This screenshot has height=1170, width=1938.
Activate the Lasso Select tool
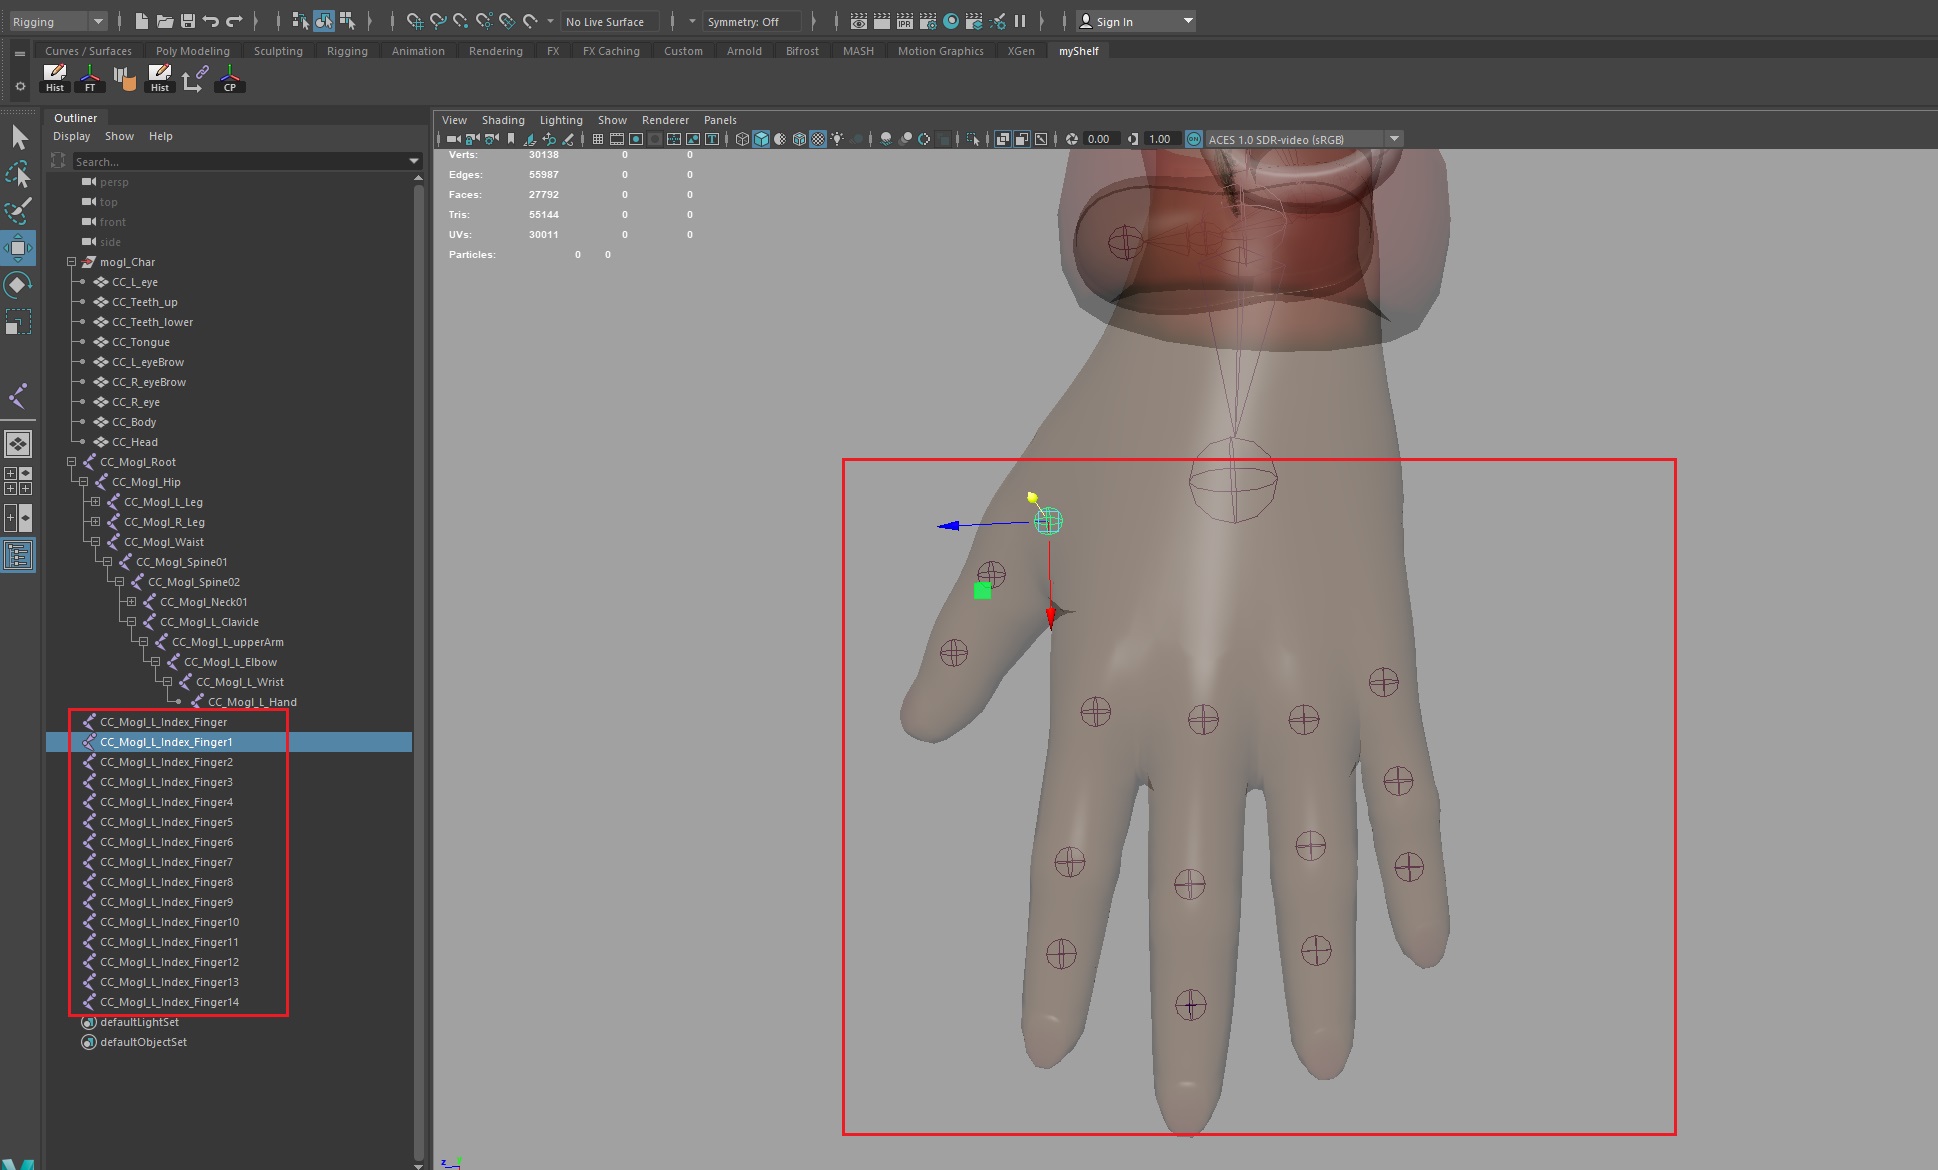point(19,174)
